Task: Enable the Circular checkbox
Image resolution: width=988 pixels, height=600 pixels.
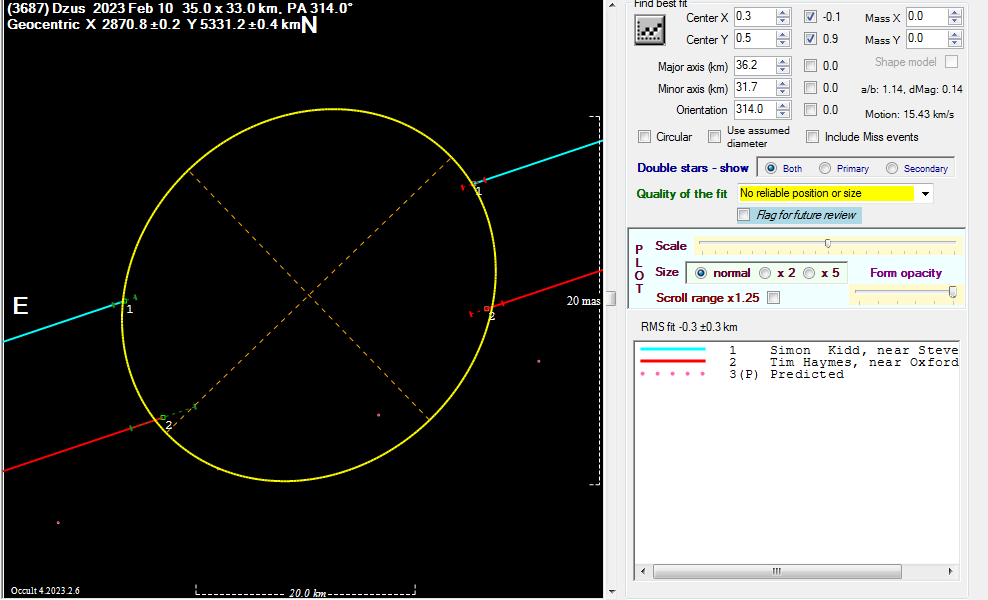Action: 645,137
